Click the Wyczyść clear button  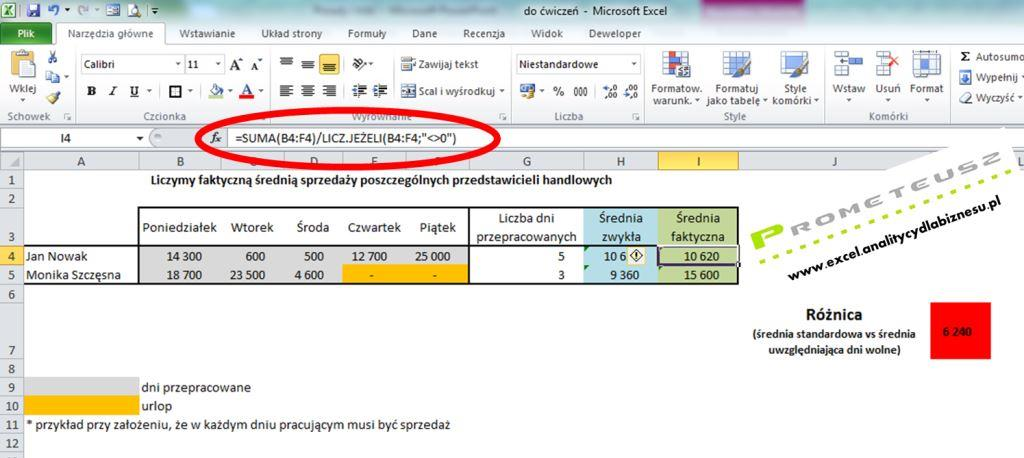(989, 98)
